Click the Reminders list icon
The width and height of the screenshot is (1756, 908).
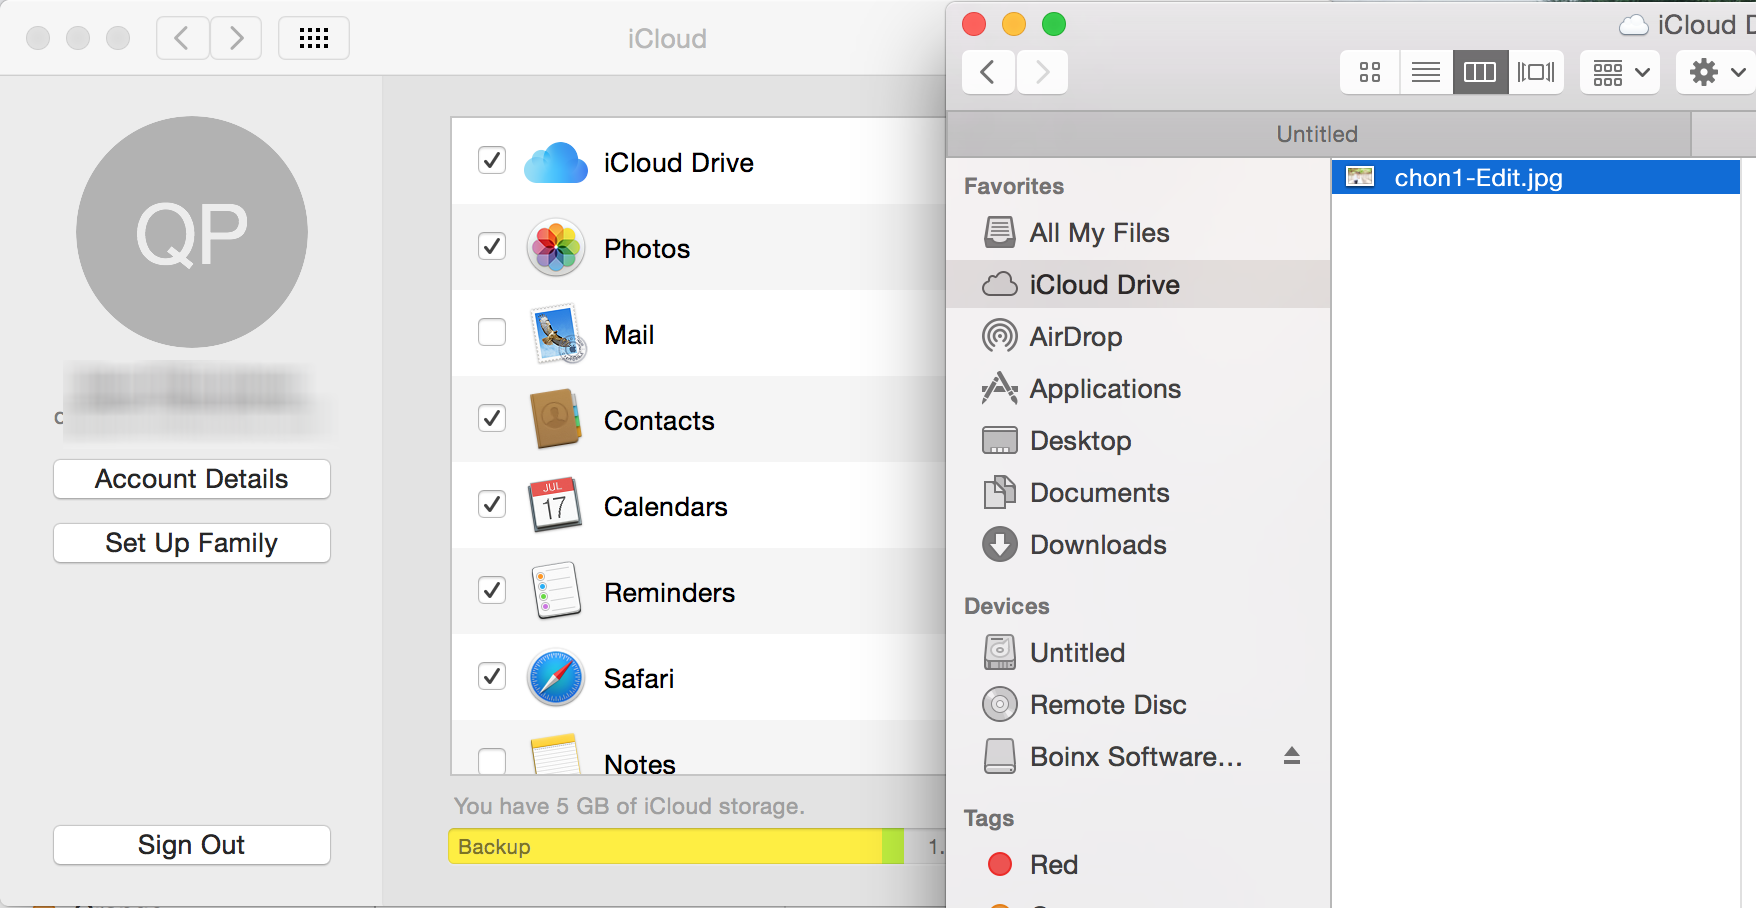pos(556,591)
